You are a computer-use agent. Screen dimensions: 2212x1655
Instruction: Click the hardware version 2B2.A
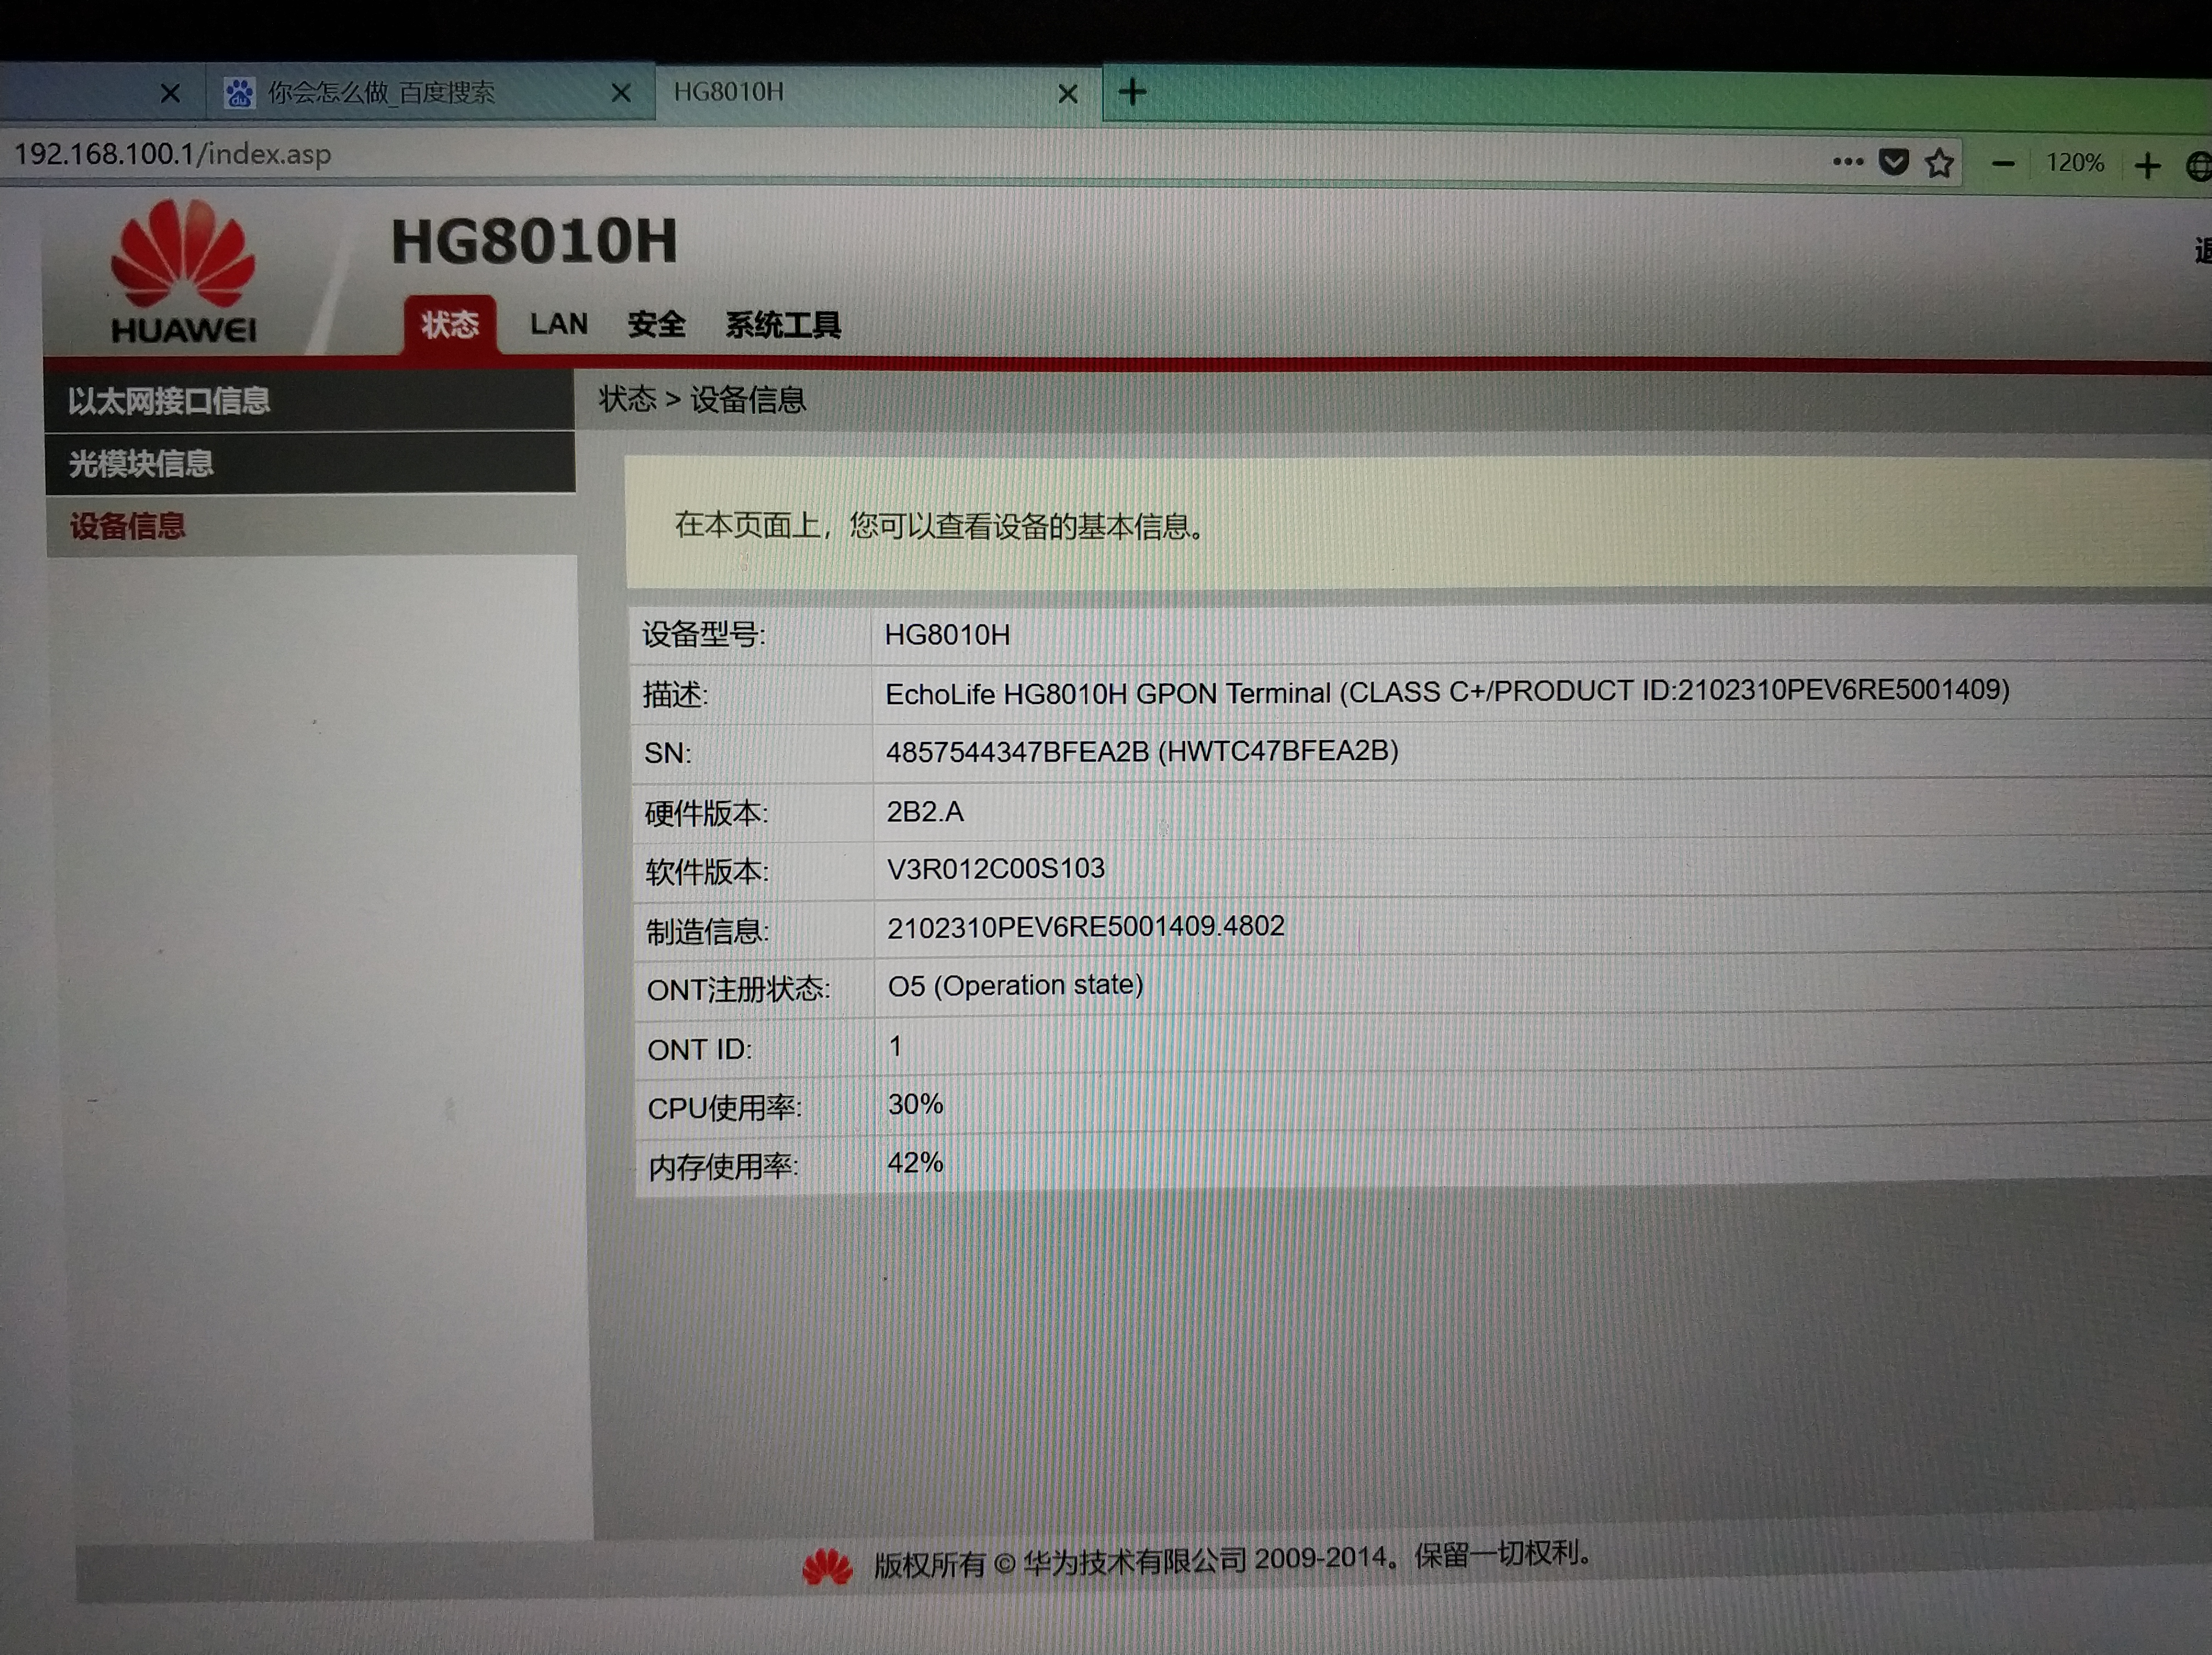(924, 811)
